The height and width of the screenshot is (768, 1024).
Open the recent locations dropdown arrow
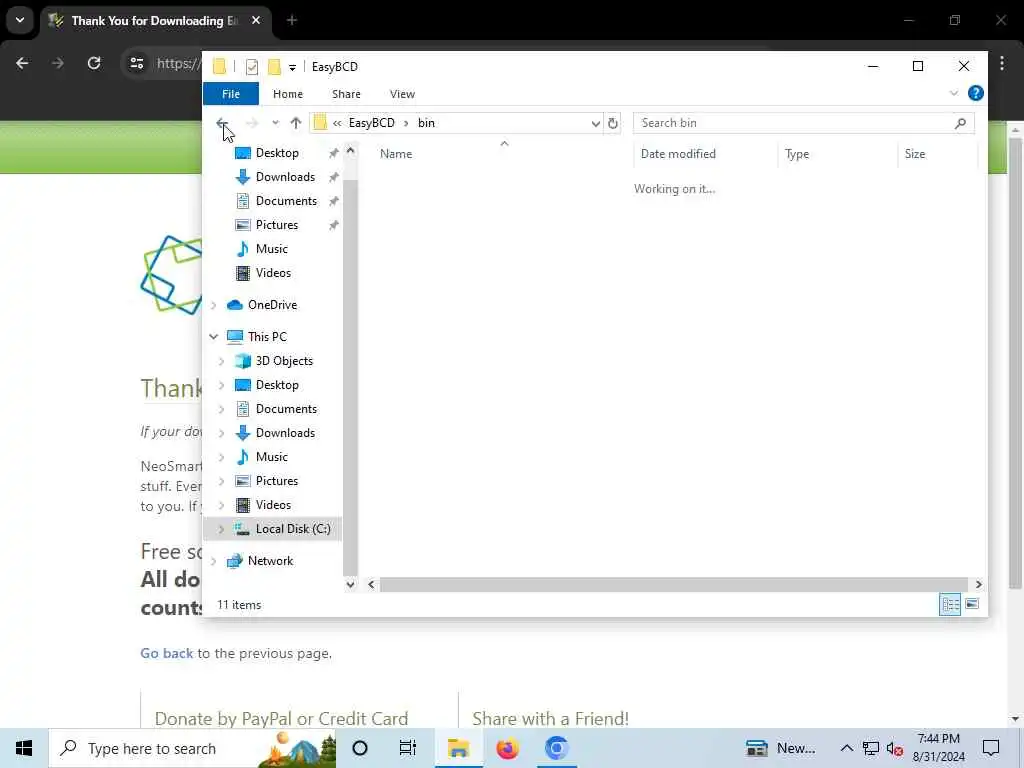coord(276,123)
